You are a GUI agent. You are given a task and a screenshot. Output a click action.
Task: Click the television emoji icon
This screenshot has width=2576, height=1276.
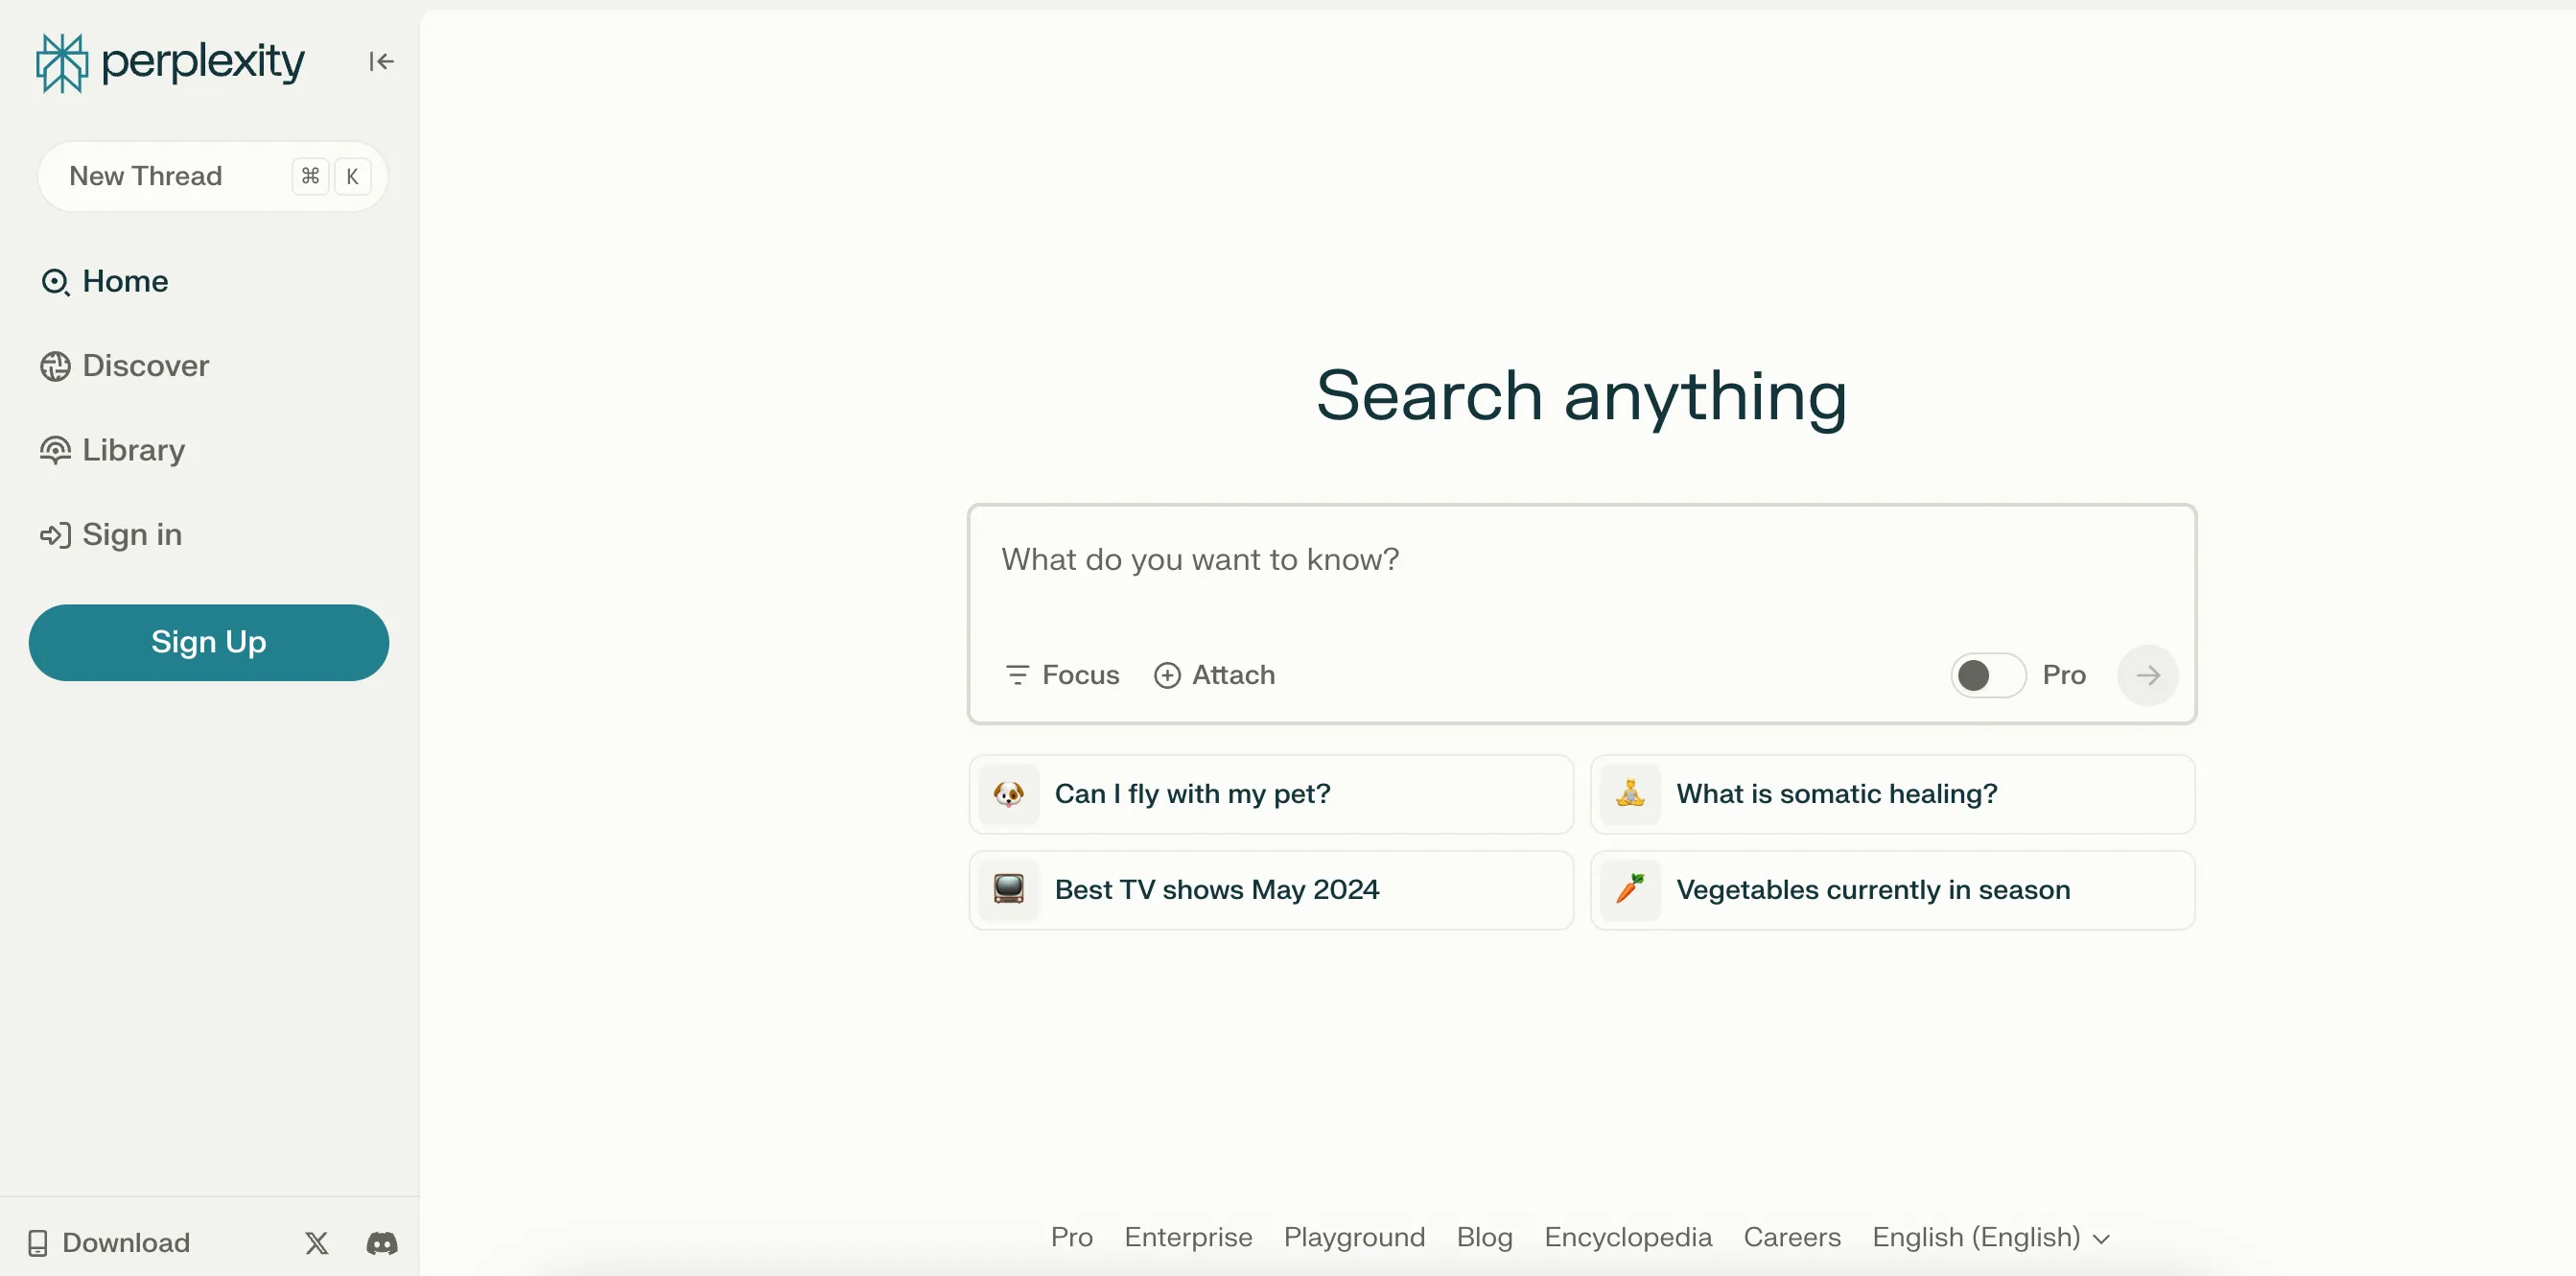pos(1008,890)
